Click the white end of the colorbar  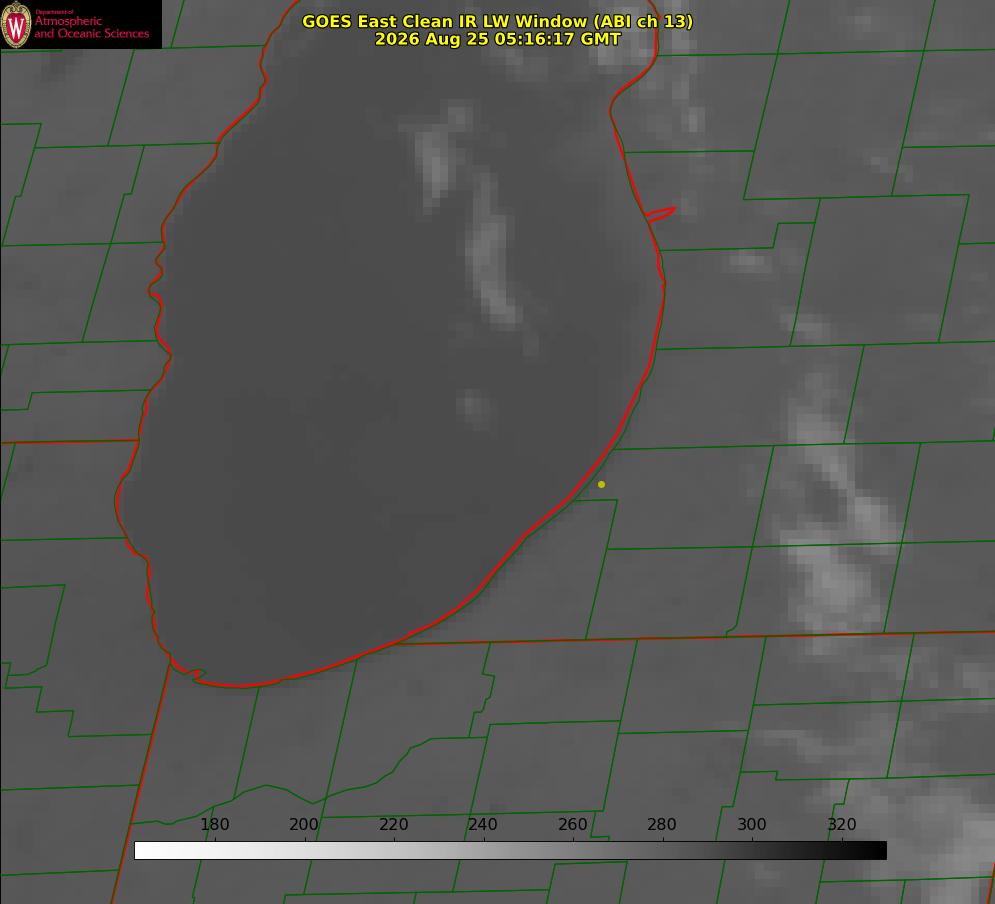(143, 850)
